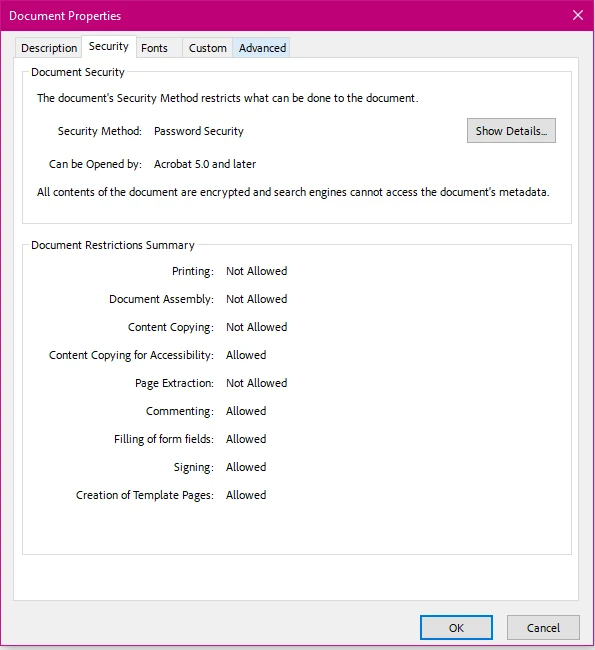Click Document Assembly 'Not Allowed' value
595x650 pixels.
click(256, 299)
